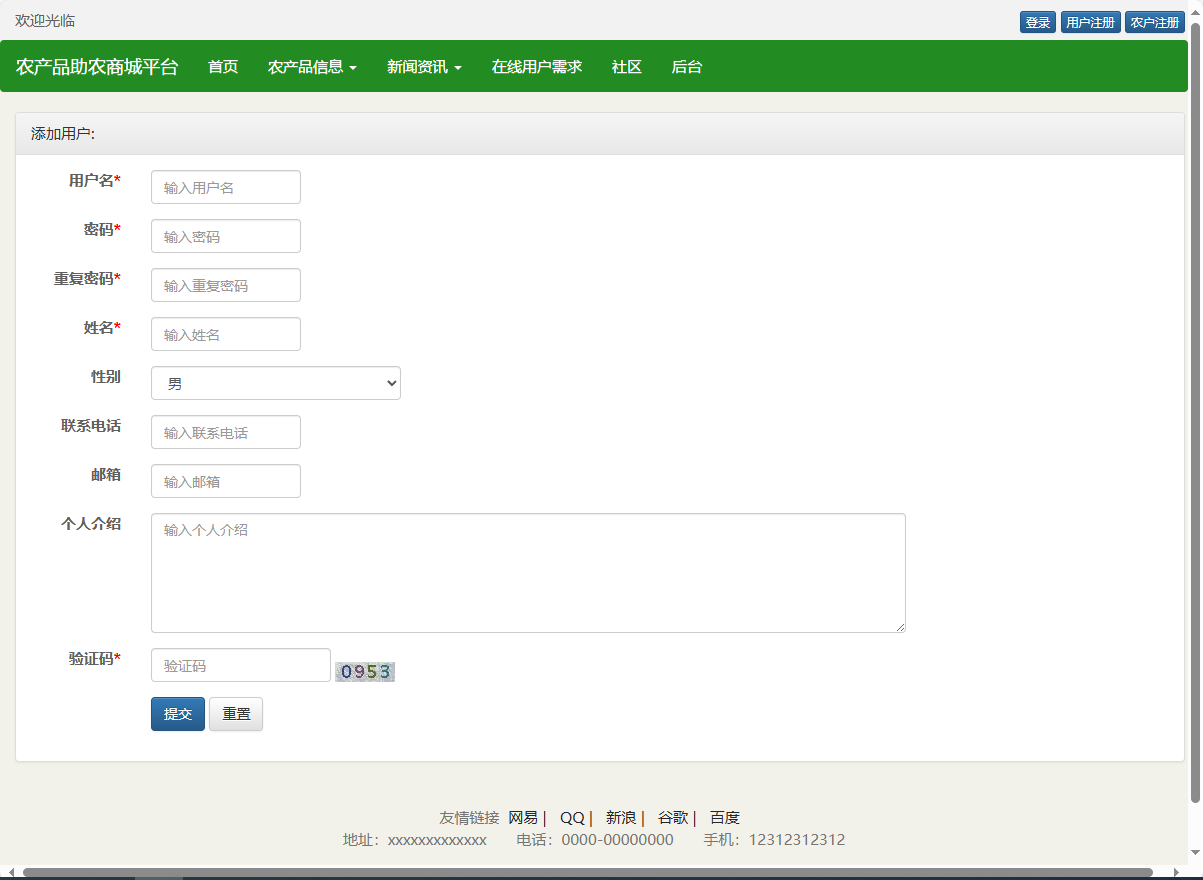1203x880 pixels.
Task: Expand the 农产品信息 menu
Action: 312,67
